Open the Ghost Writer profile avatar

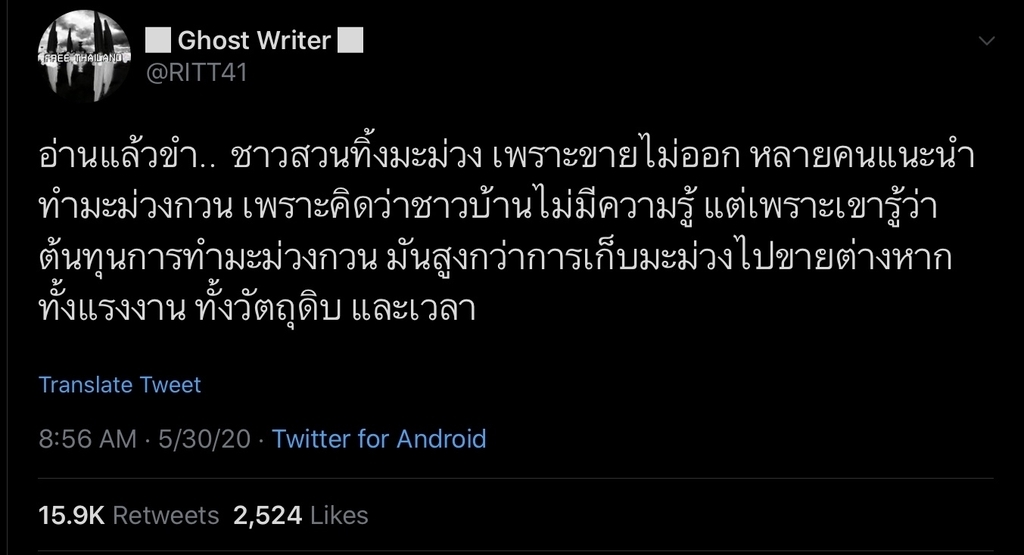tap(84, 56)
